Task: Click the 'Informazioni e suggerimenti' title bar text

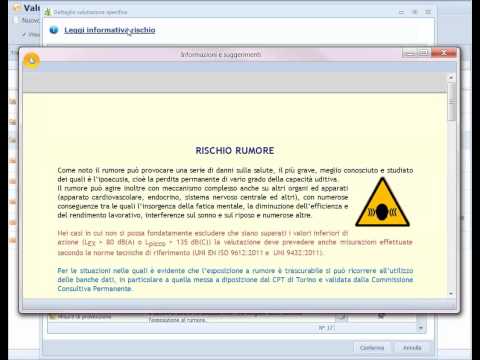Action: pyautogui.click(x=221, y=54)
